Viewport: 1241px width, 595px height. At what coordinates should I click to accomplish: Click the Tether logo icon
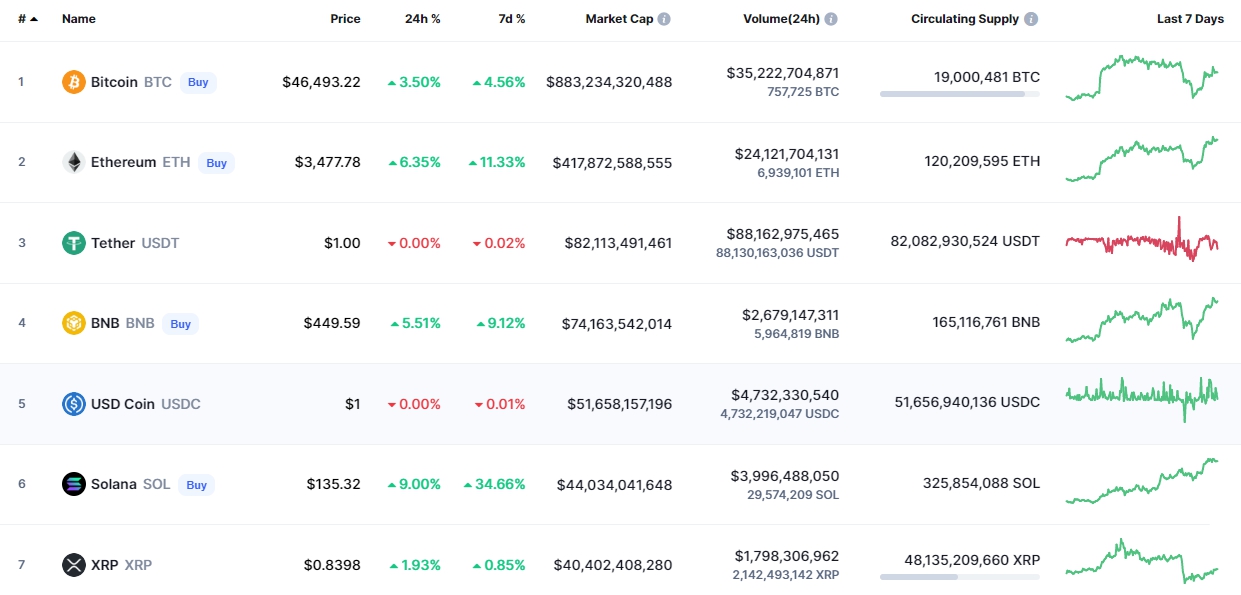74,243
